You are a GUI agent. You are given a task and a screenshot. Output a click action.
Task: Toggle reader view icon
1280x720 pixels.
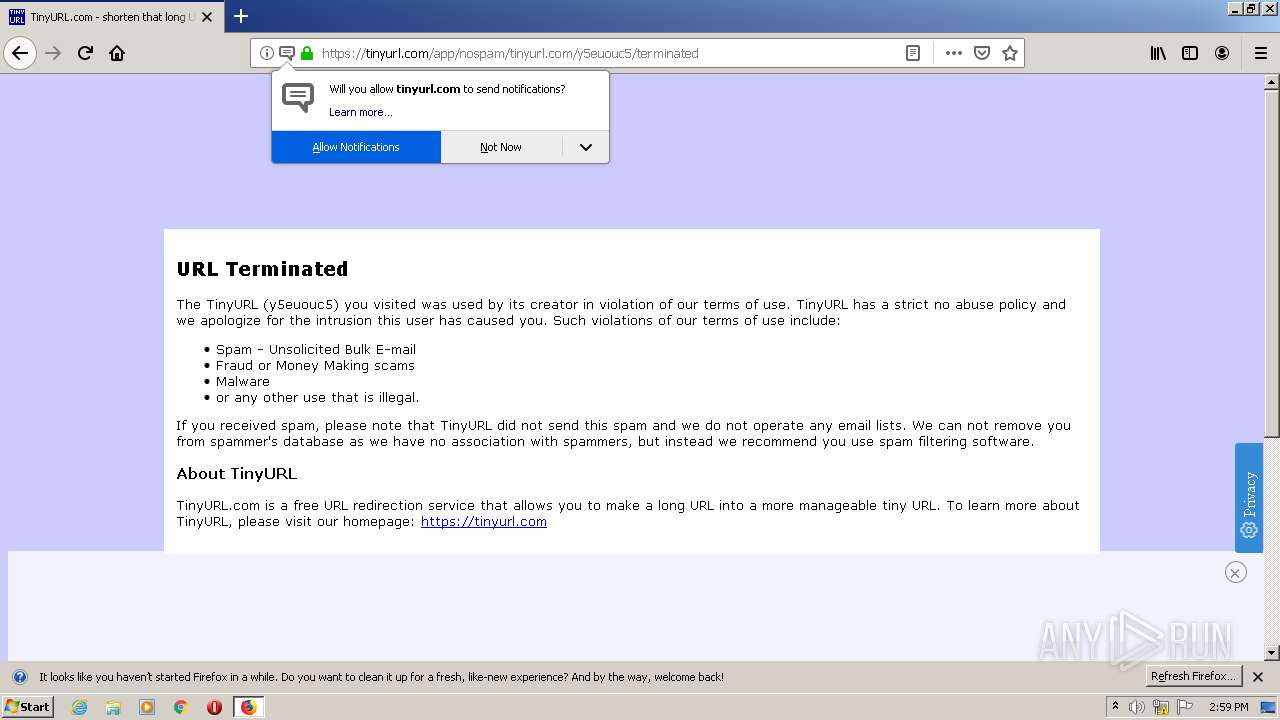pyautogui.click(x=913, y=53)
